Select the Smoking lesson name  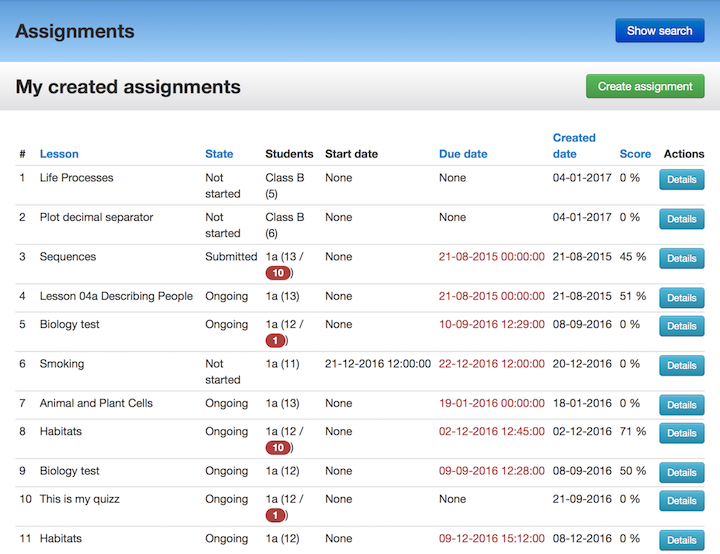click(x=62, y=364)
